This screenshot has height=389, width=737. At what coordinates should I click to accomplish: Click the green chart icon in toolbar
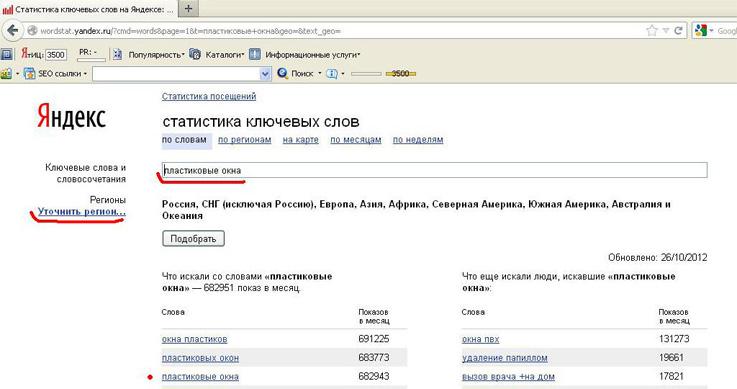[x=6, y=73]
